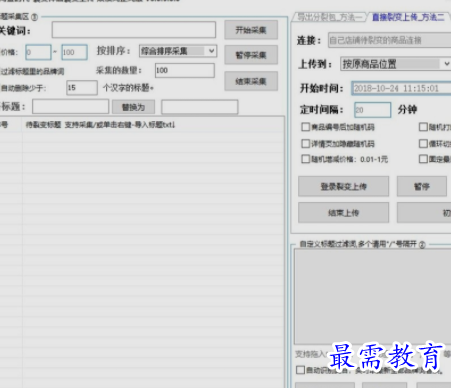Toggle 商品编号后加随机码 checkbox
This screenshot has width=451, height=388.
[305, 127]
